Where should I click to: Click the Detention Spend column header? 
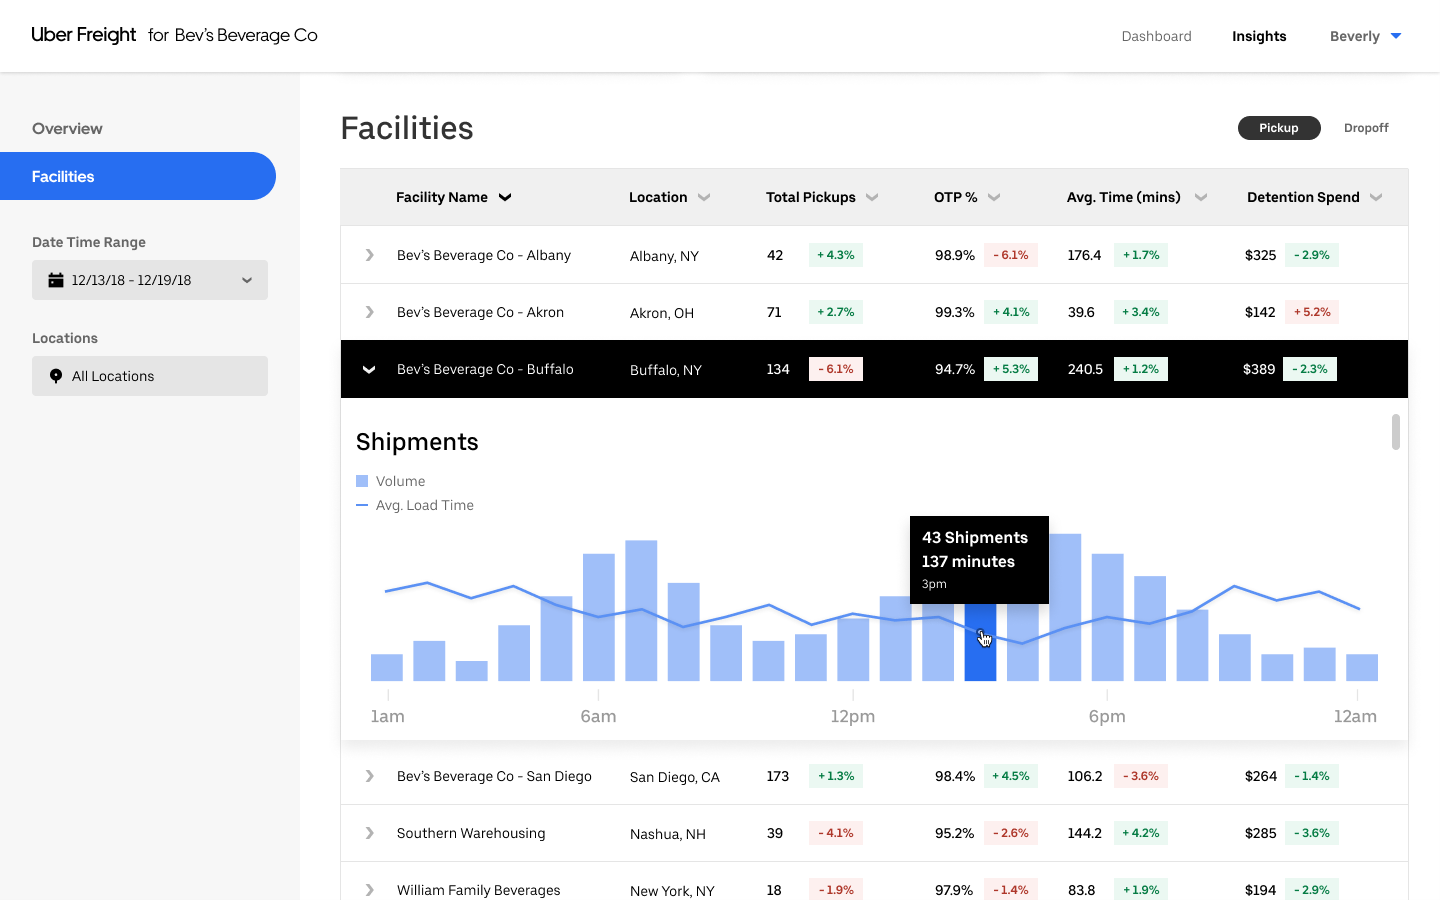point(1303,197)
